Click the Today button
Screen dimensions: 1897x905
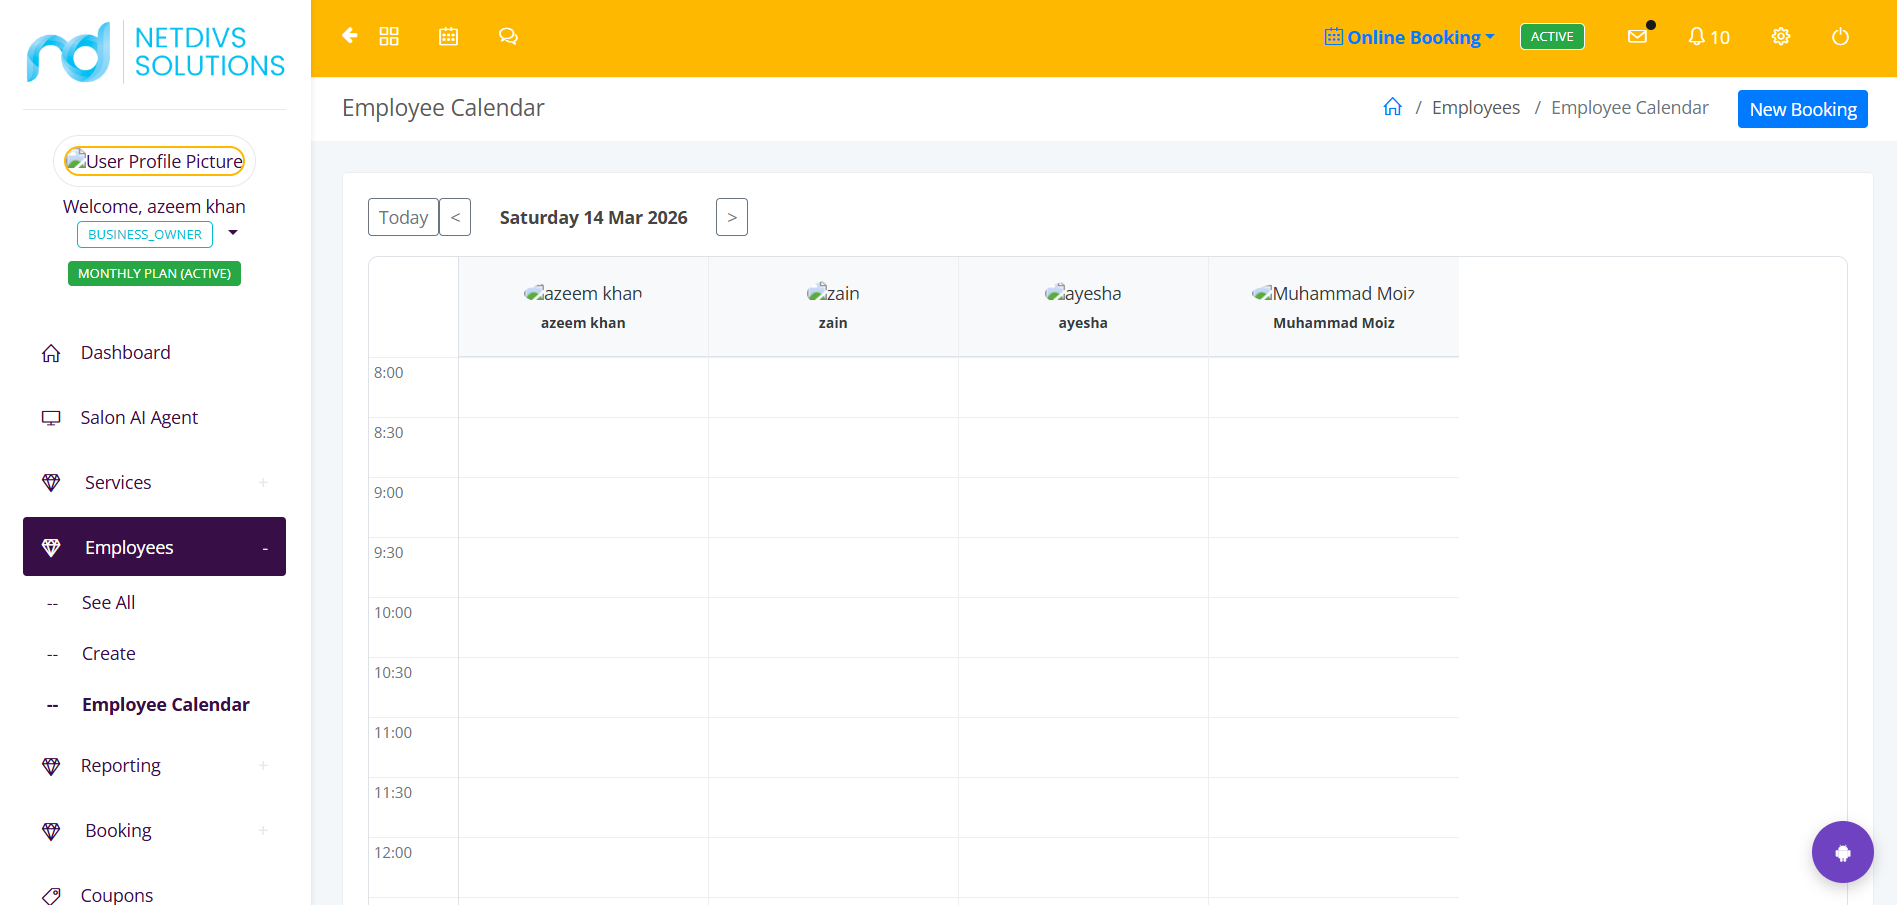coord(403,217)
